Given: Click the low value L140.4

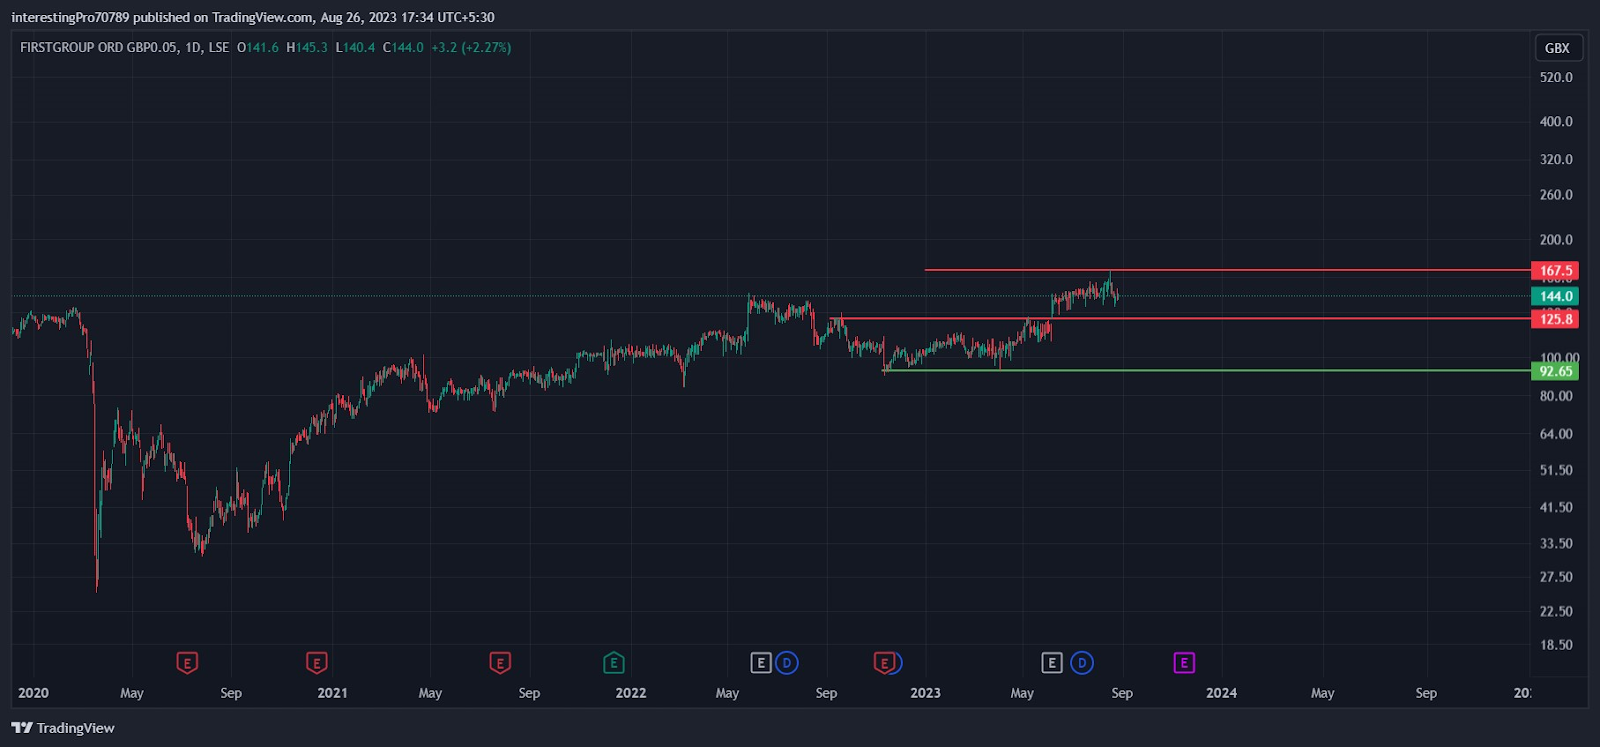Looking at the screenshot, I should tap(356, 47).
